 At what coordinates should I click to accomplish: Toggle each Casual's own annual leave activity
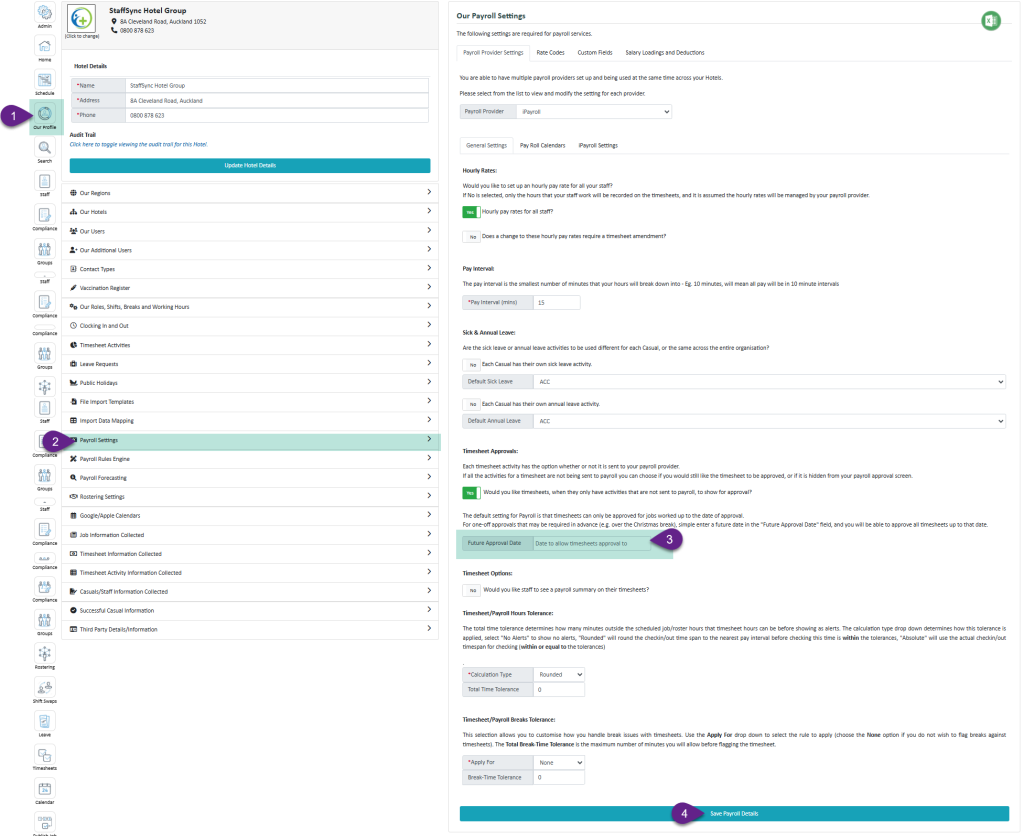tap(471, 404)
